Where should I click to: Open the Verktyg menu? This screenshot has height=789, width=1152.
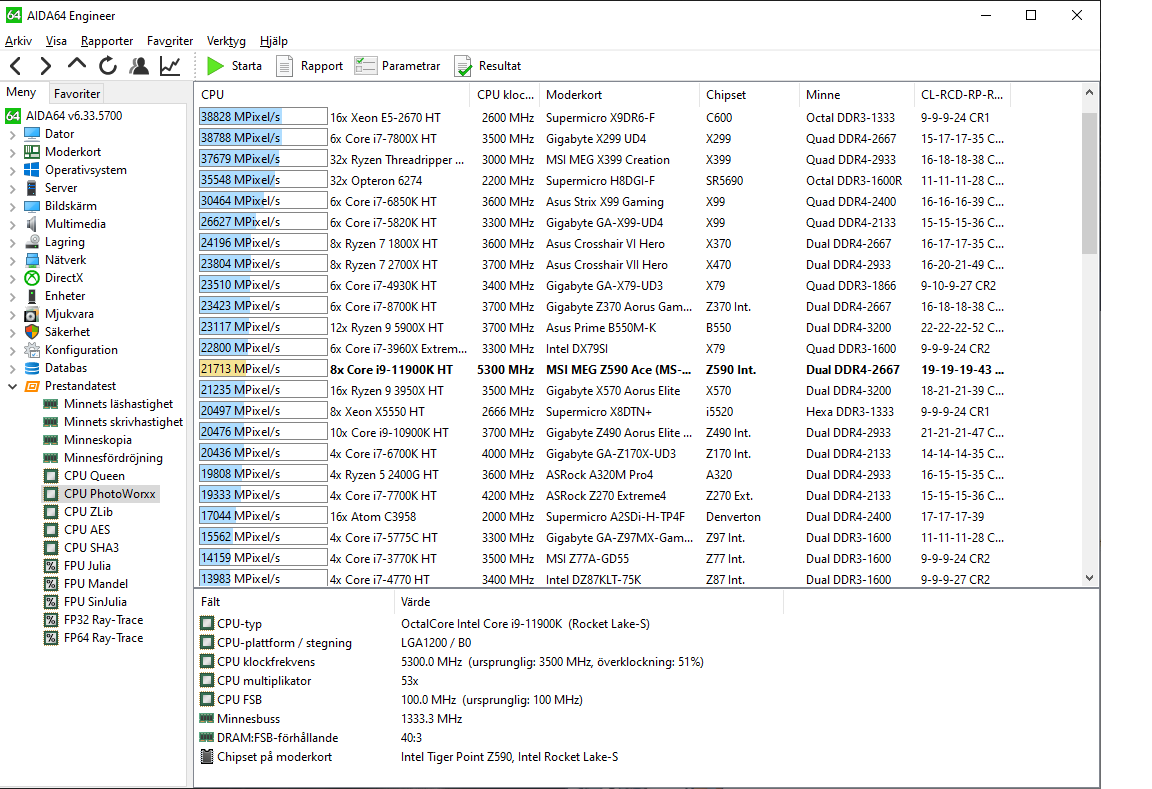pyautogui.click(x=226, y=41)
